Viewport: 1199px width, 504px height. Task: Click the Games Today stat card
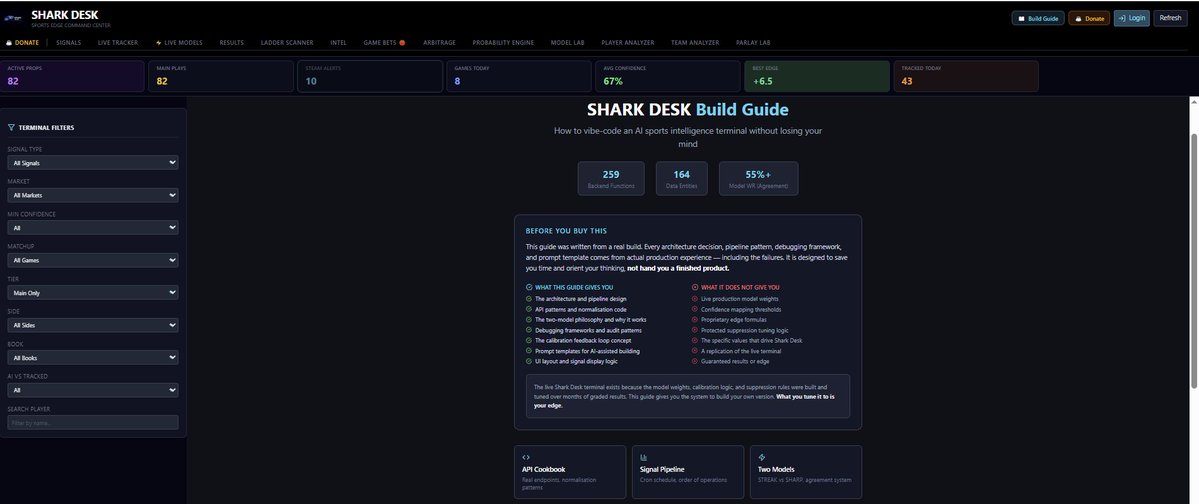[x=519, y=76]
